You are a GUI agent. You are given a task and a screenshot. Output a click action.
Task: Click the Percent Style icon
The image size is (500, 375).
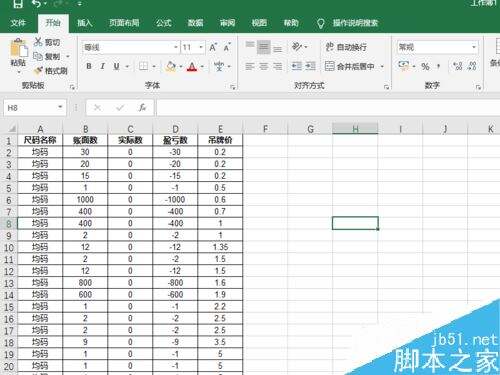425,67
